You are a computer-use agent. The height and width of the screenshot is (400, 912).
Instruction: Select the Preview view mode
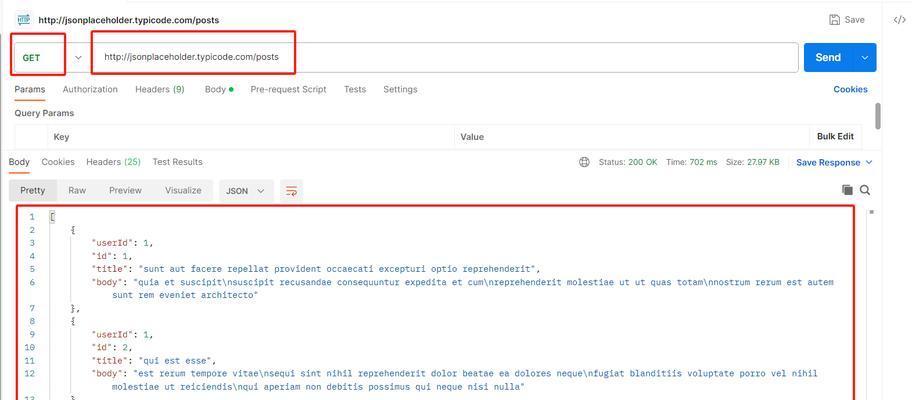click(126, 191)
